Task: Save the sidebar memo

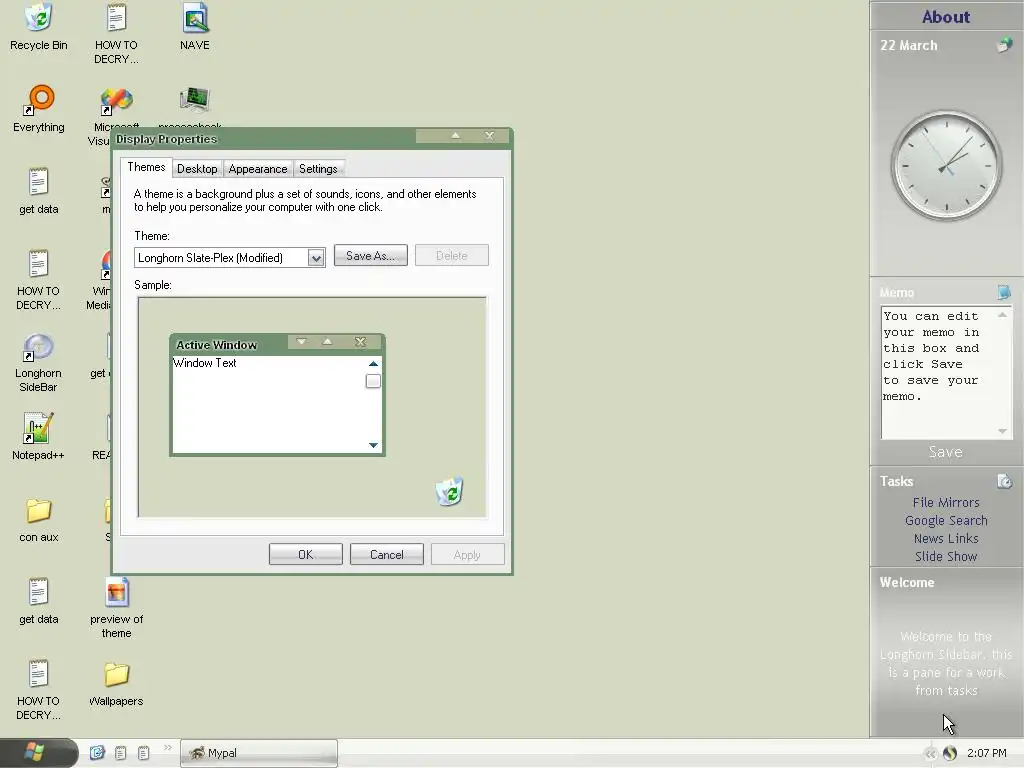Action: 946,452
